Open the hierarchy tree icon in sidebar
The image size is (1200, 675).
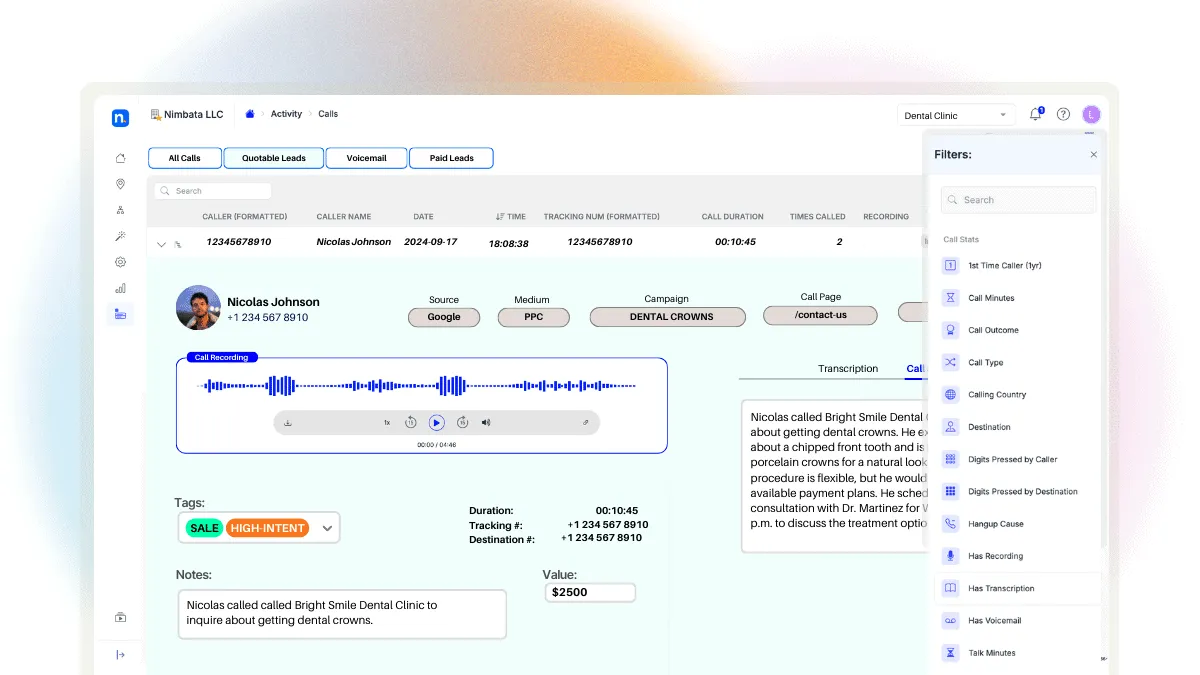(120, 210)
